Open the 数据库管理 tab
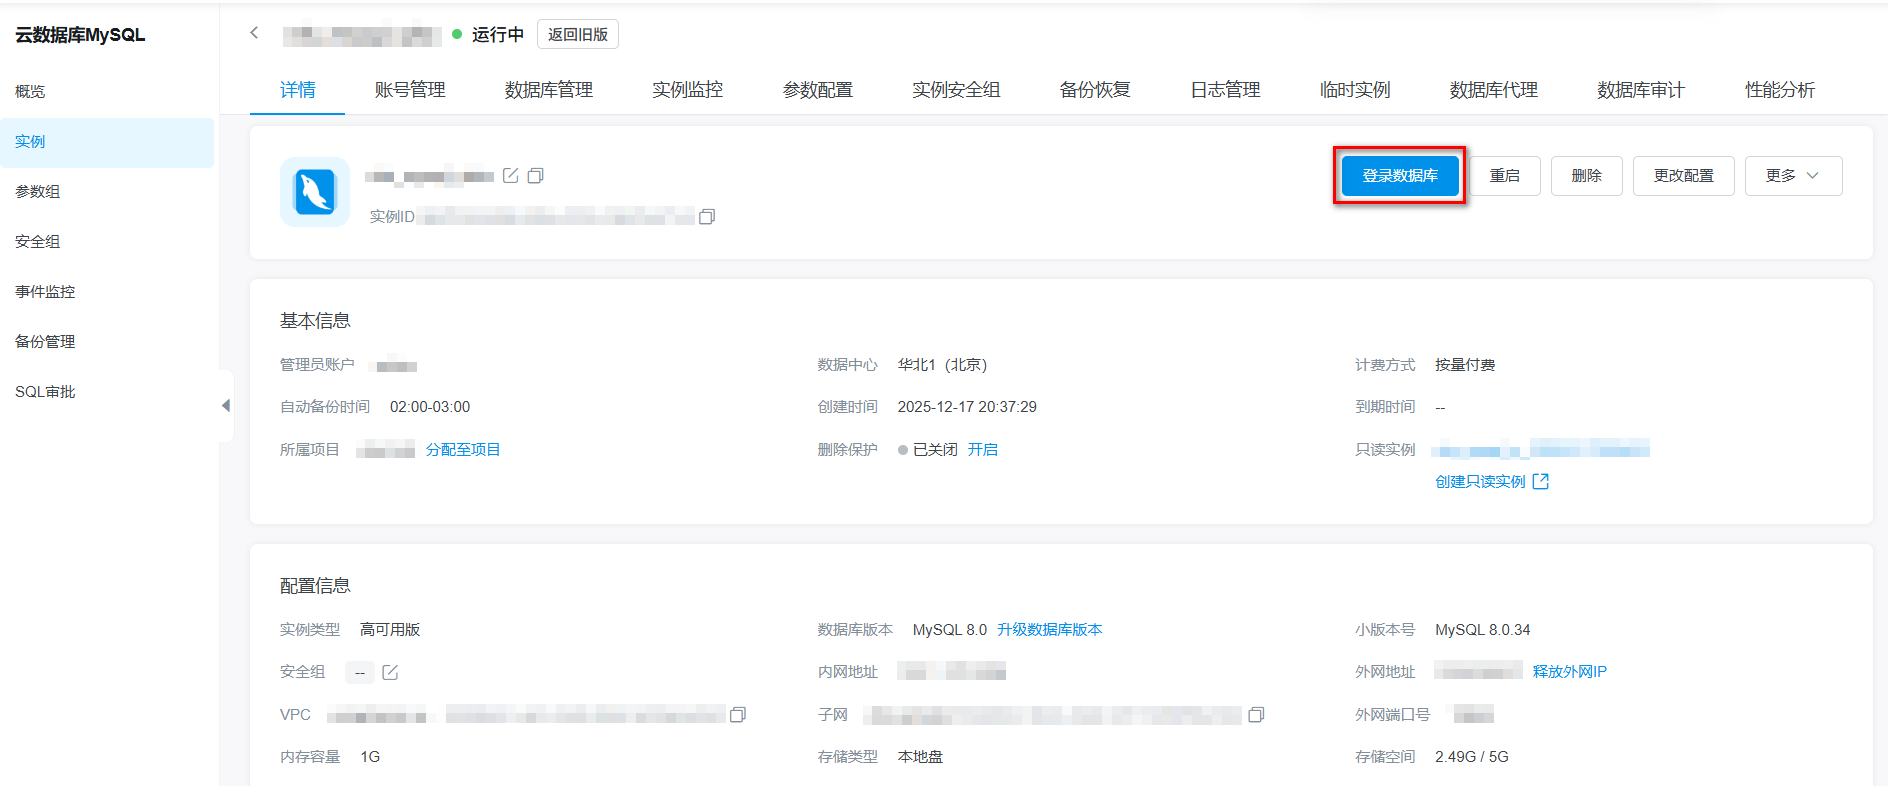 [x=549, y=90]
